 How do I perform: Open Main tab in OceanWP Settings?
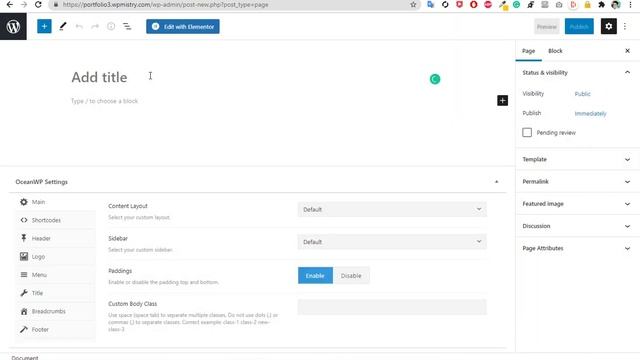tap(56, 202)
